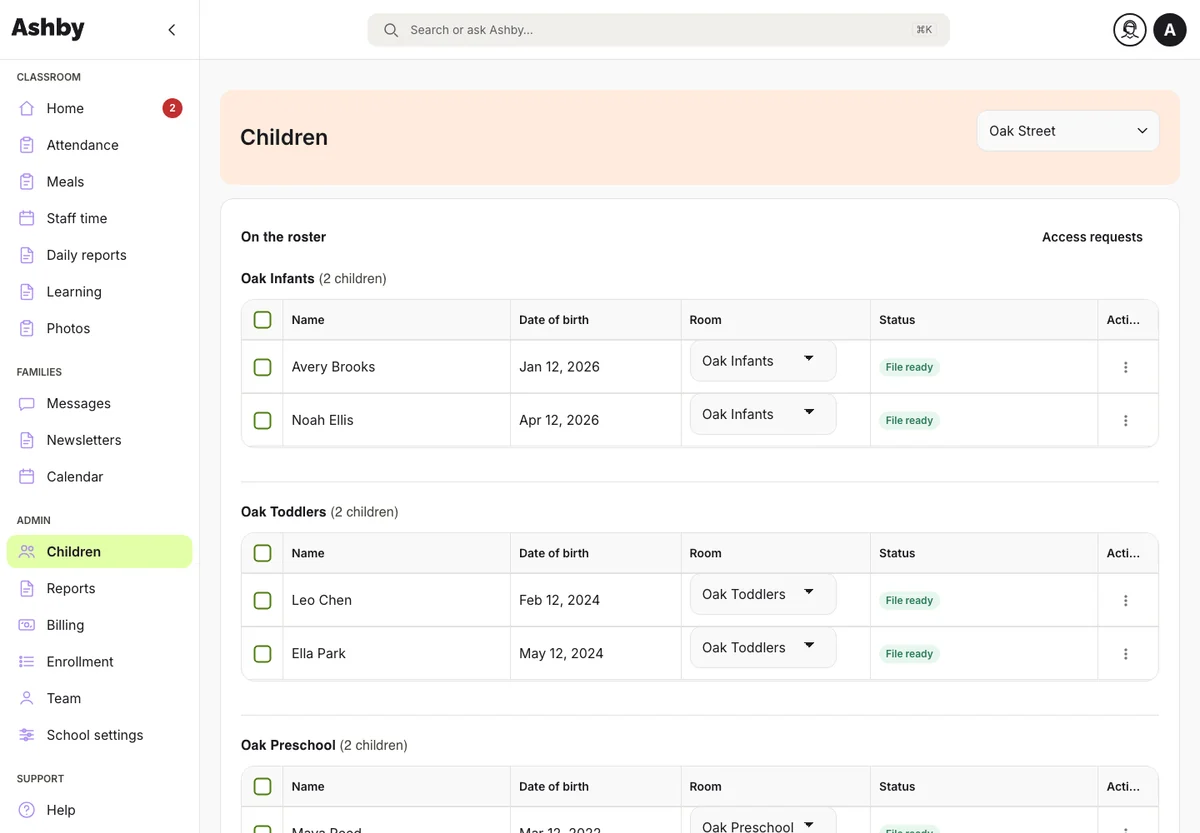Open room dropdown for Avery Brooks

[x=763, y=361]
